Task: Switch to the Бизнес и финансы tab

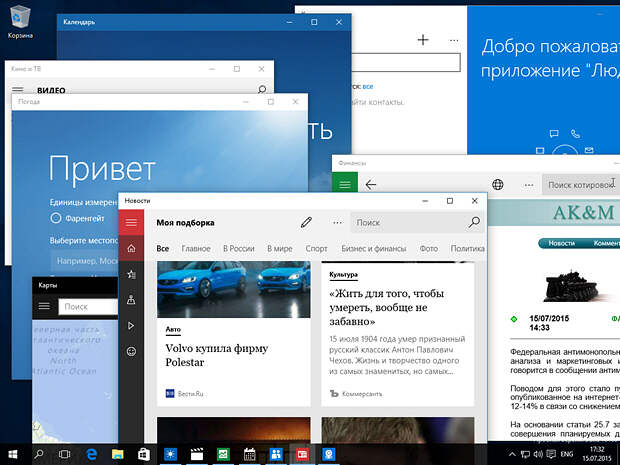Action: tap(374, 248)
